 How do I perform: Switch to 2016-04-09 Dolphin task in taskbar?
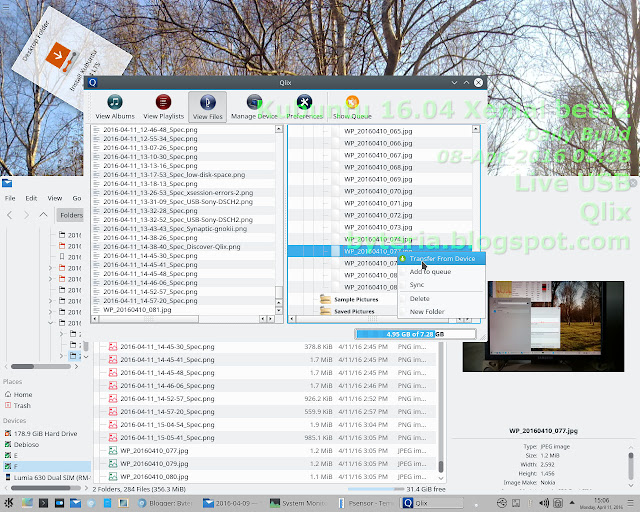point(232,503)
